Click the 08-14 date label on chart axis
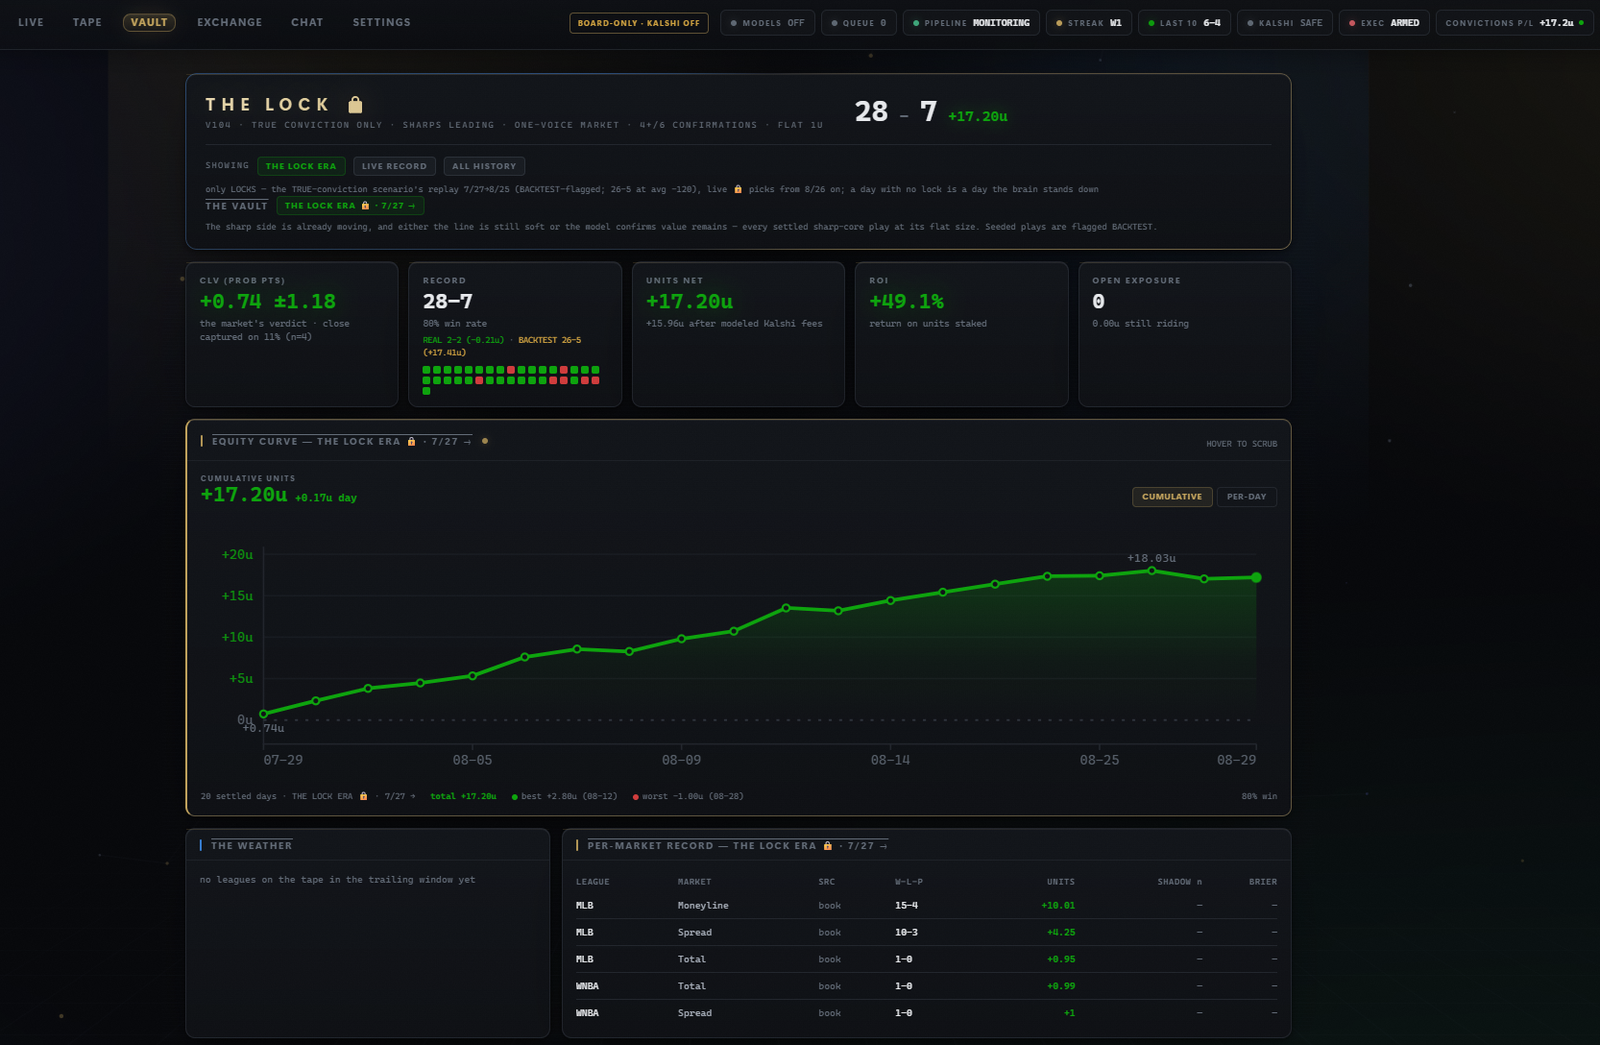Screen dimensions: 1600x1045 click(890, 760)
